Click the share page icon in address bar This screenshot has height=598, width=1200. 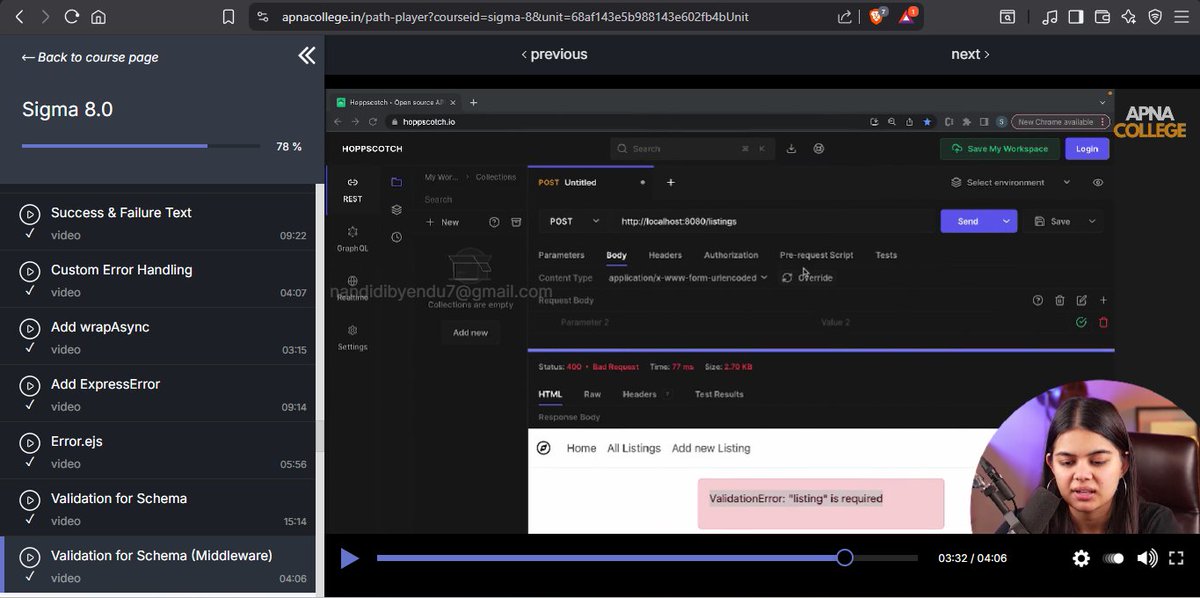pyautogui.click(x=845, y=17)
